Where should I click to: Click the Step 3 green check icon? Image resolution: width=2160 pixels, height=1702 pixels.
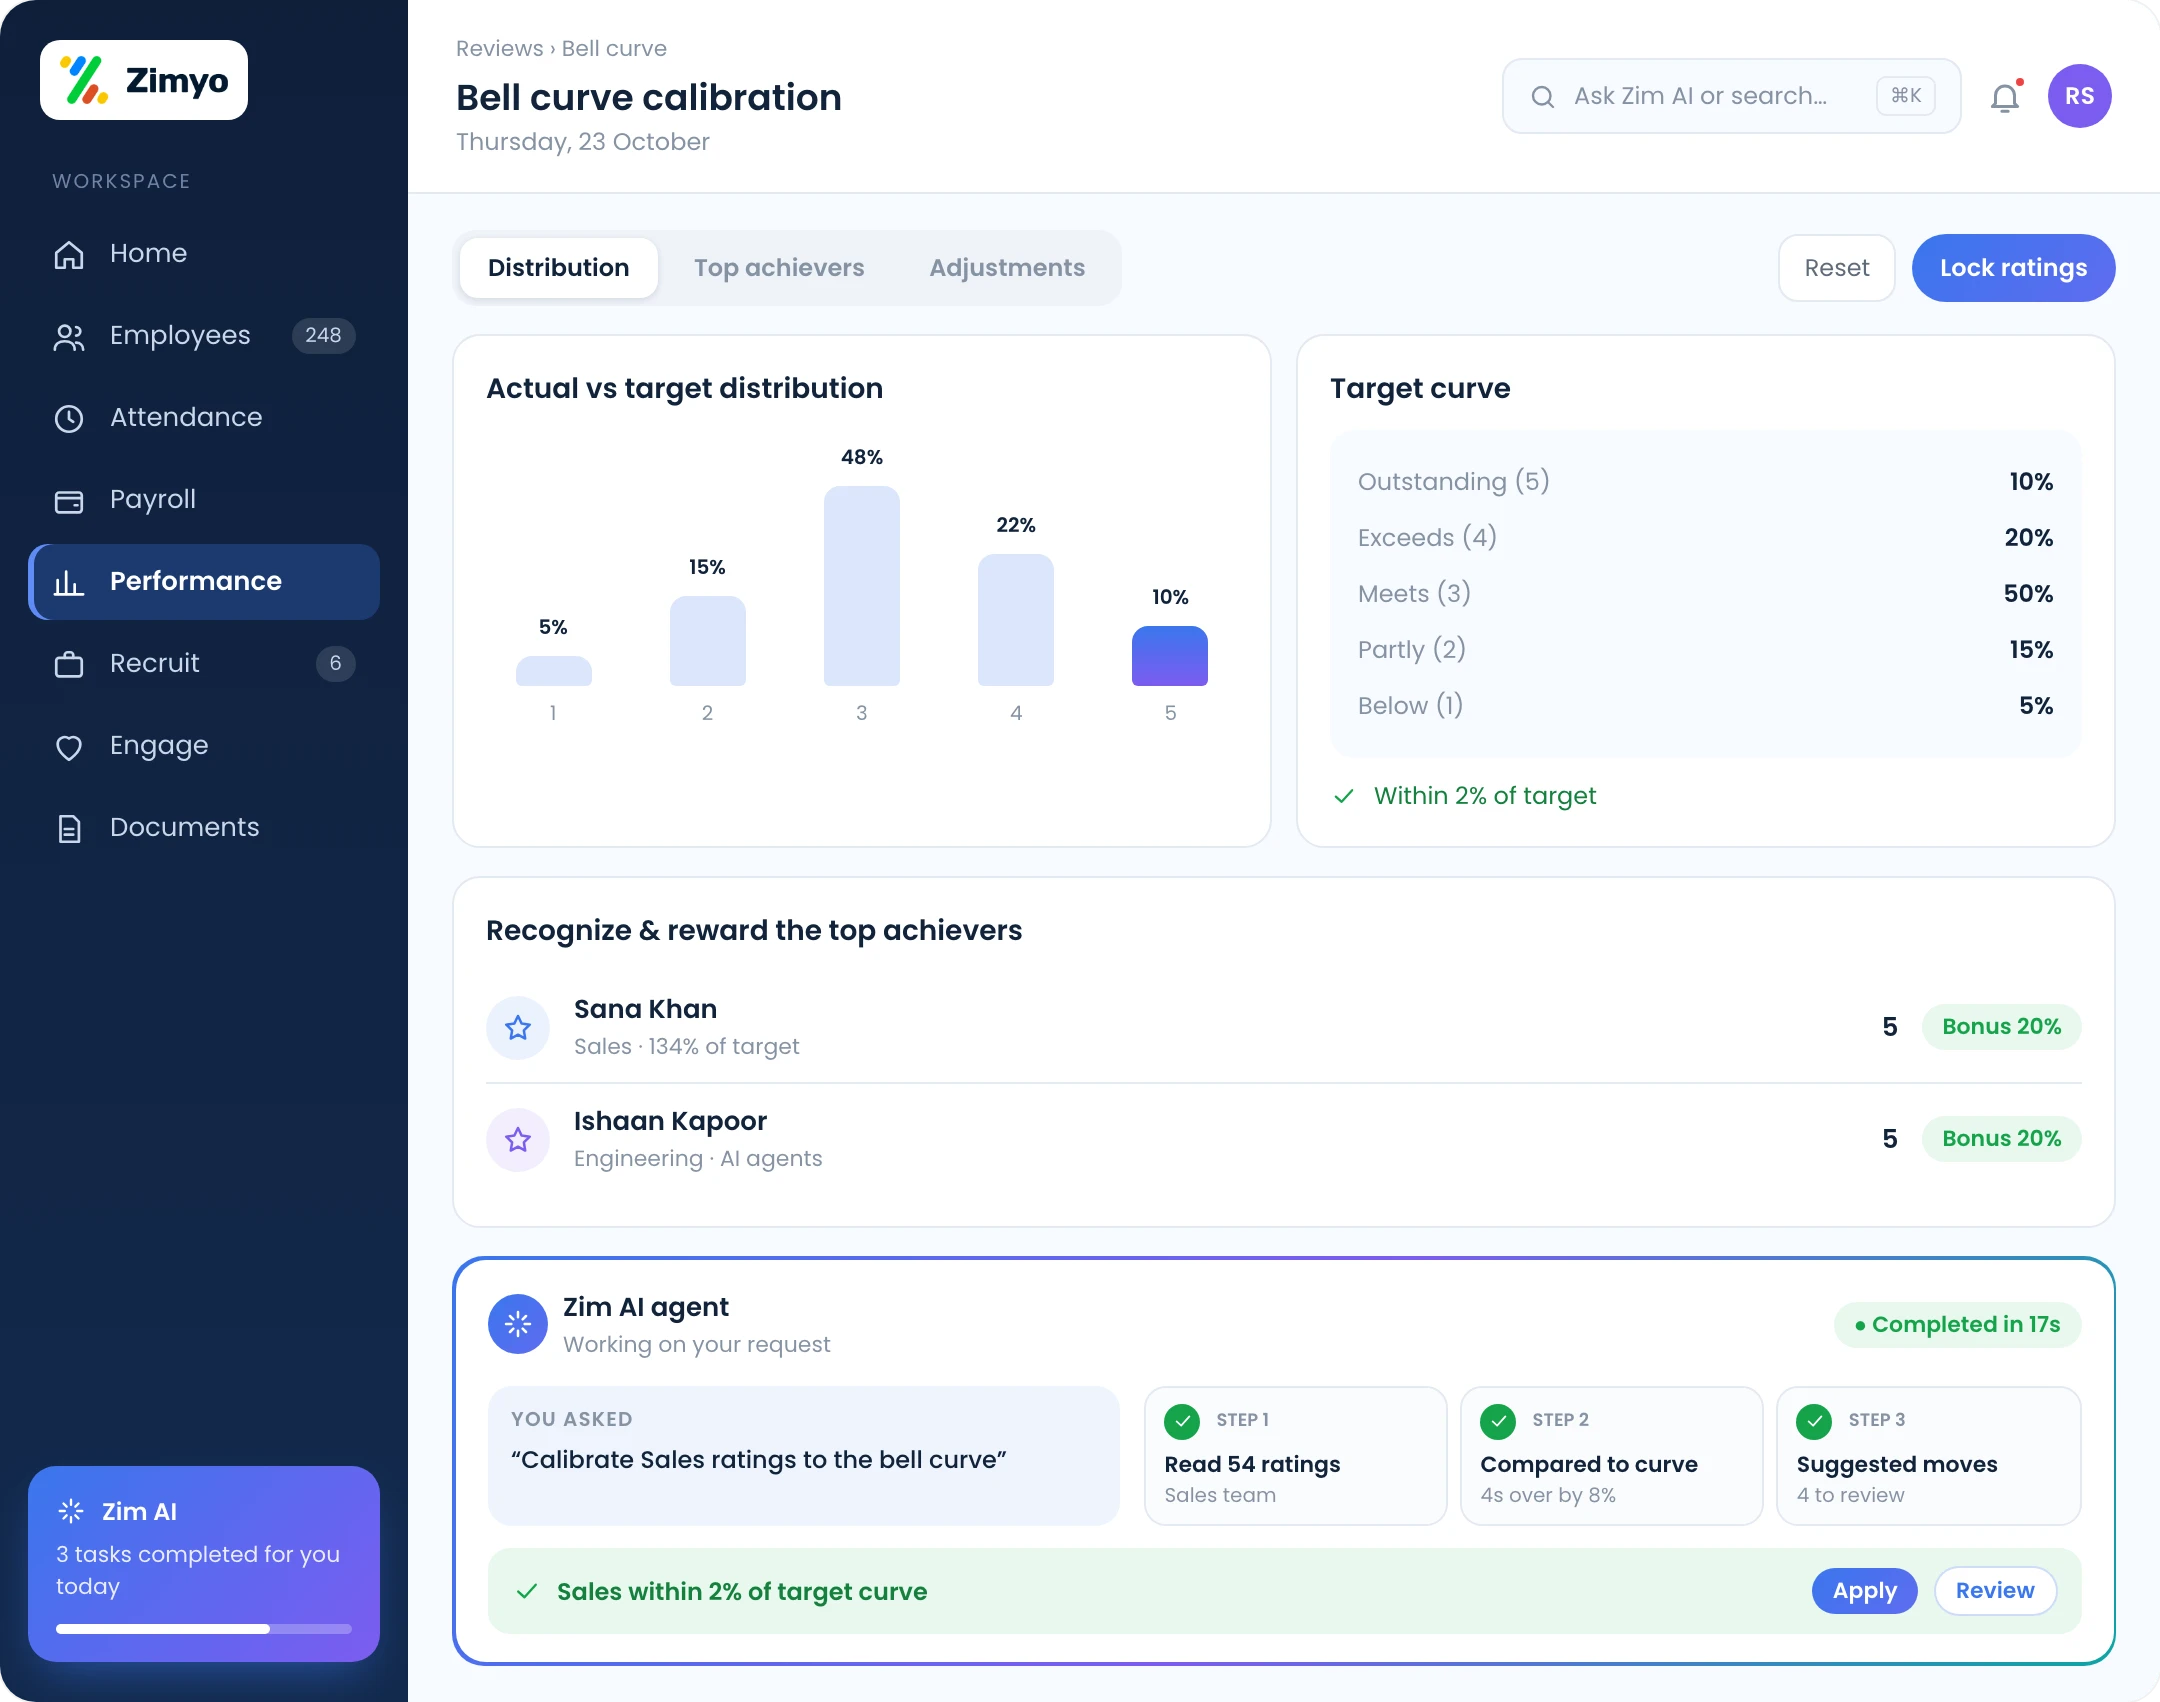coord(1814,1421)
